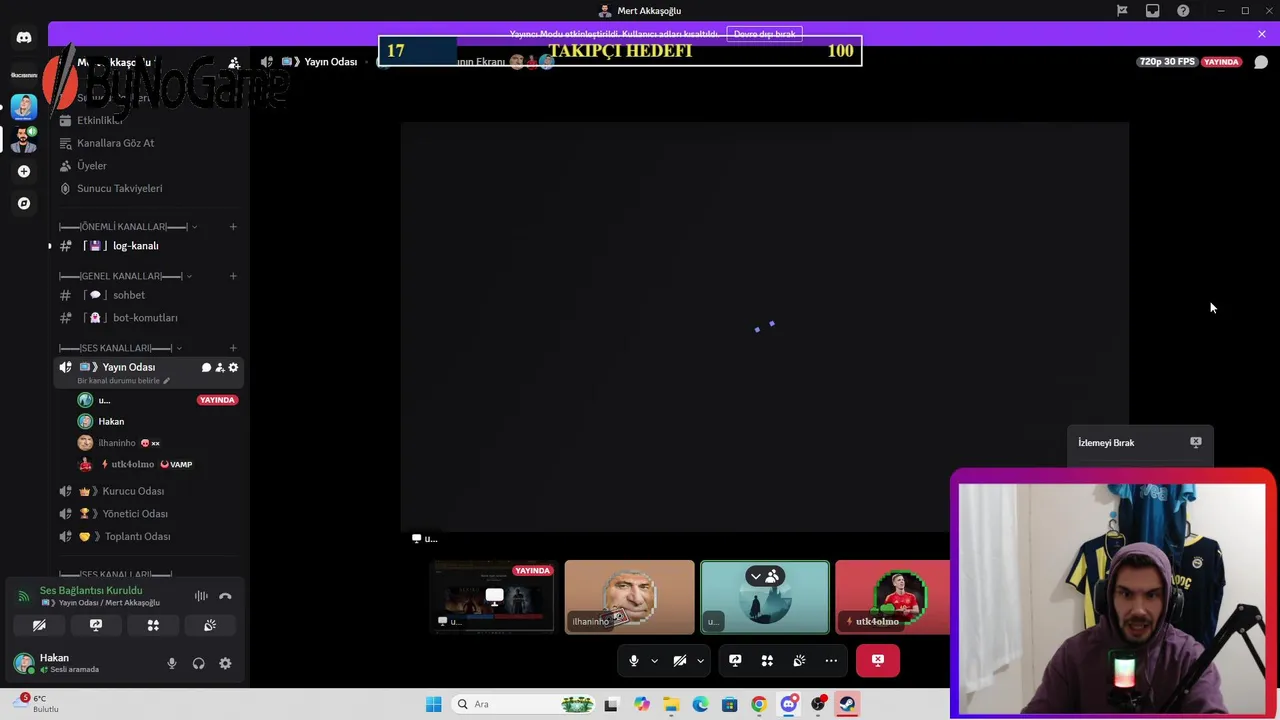The width and height of the screenshot is (1280, 720).
Task: Create channel in GENEL KANALLAR category
Action: tap(233, 276)
